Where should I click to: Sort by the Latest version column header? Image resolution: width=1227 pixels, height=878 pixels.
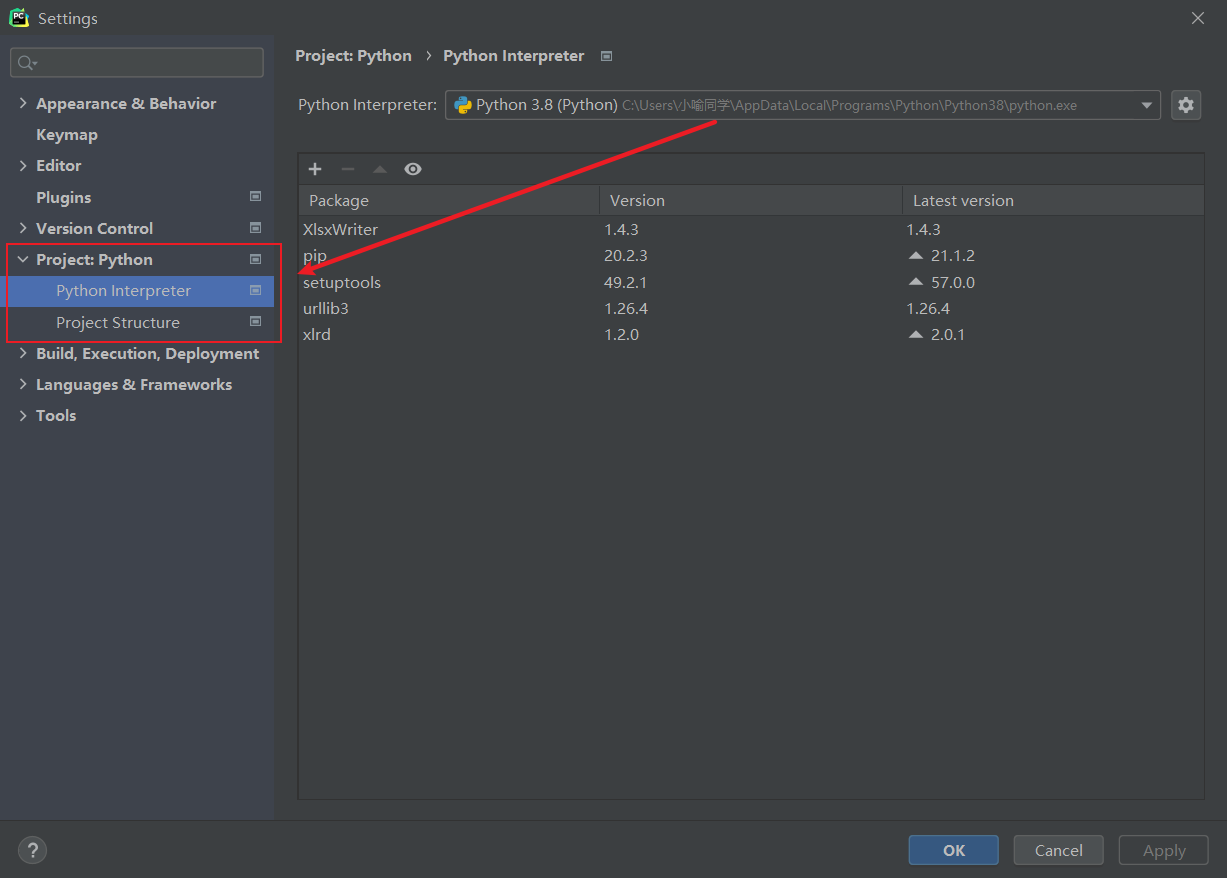coord(1053,200)
